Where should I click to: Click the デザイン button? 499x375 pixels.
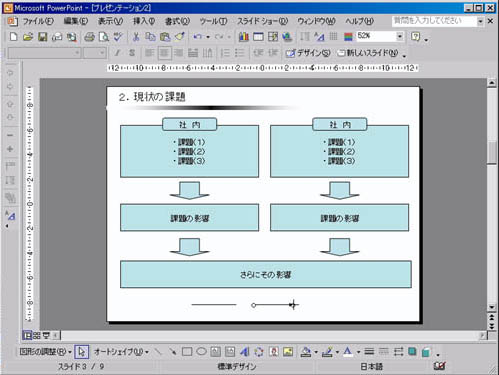click(x=308, y=53)
